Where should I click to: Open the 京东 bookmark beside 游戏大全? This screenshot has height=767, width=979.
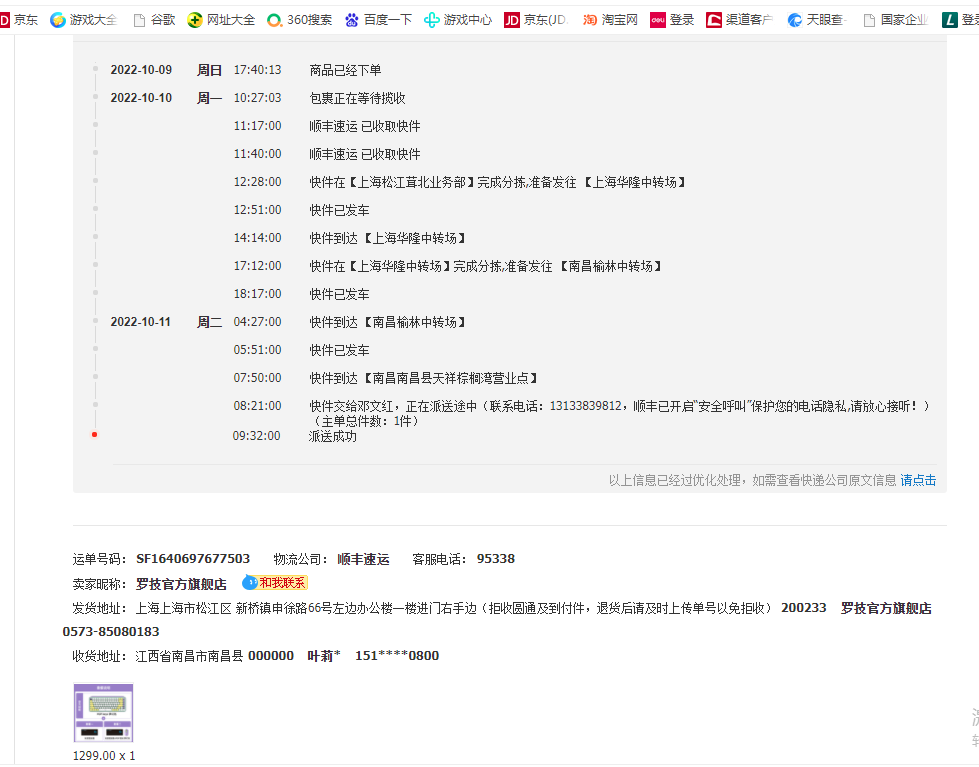point(19,20)
